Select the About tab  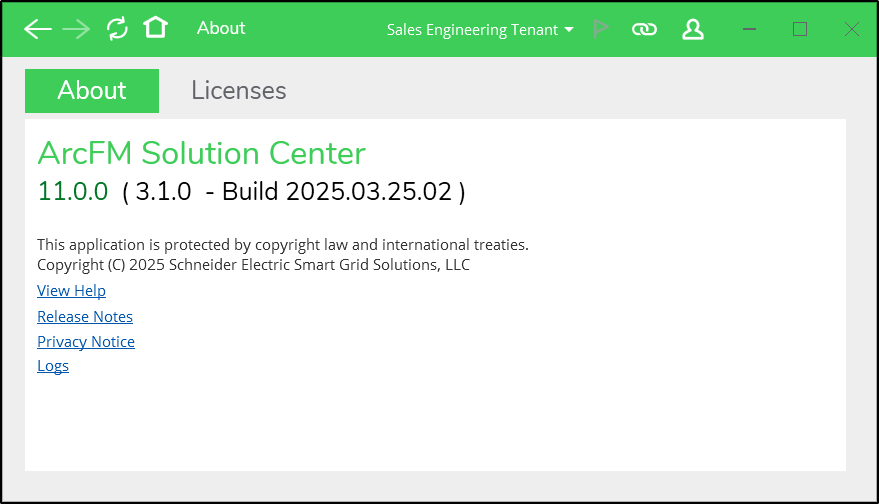pos(92,91)
